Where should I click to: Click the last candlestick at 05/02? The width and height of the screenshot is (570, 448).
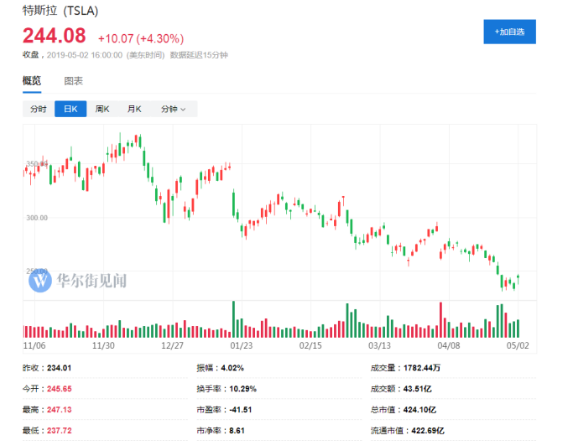518,279
